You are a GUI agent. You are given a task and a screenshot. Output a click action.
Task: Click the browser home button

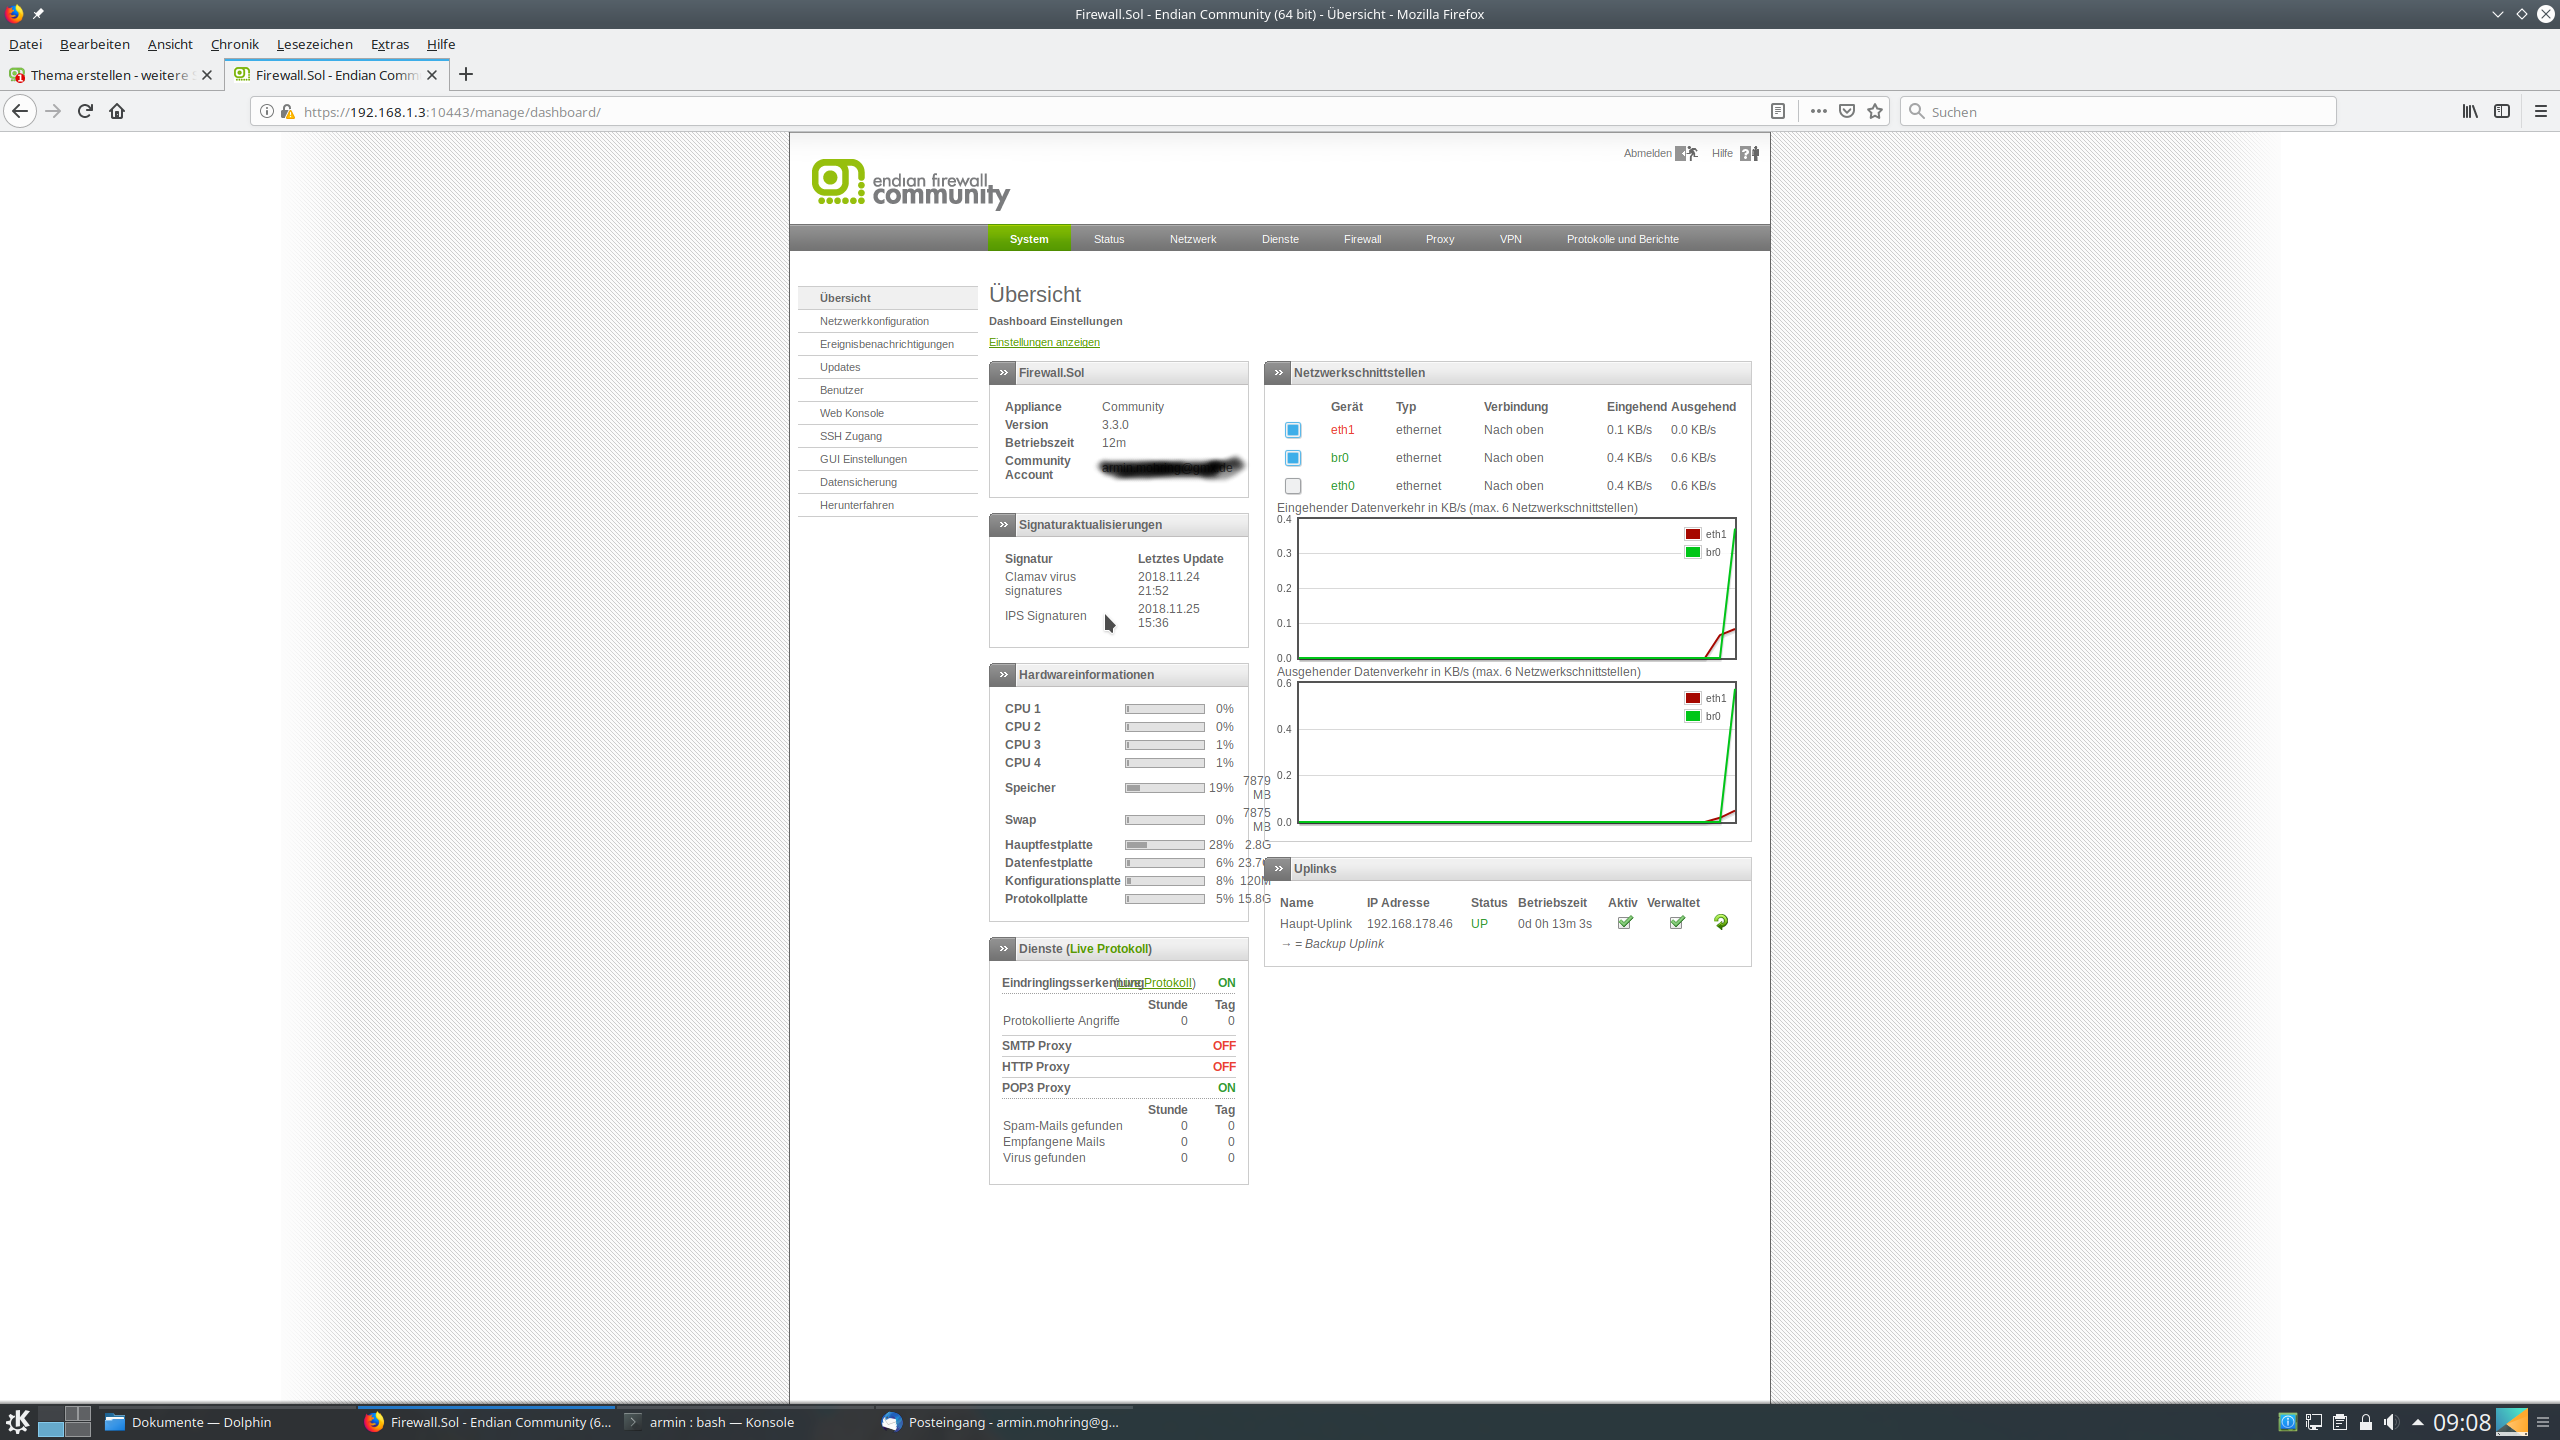[x=117, y=111]
